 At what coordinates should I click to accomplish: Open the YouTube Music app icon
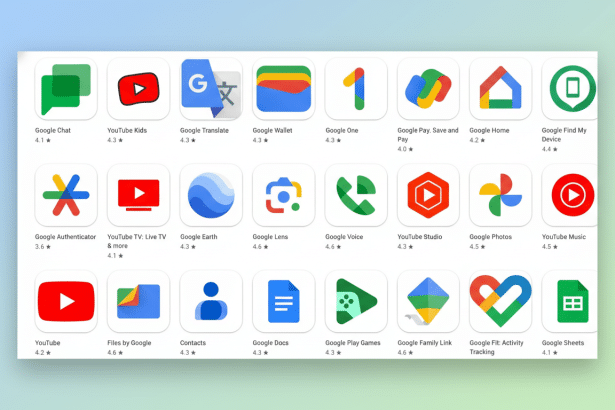click(x=570, y=195)
